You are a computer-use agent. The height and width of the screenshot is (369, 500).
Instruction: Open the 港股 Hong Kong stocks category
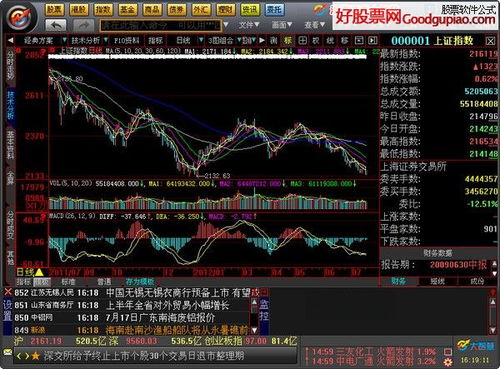(x=79, y=10)
